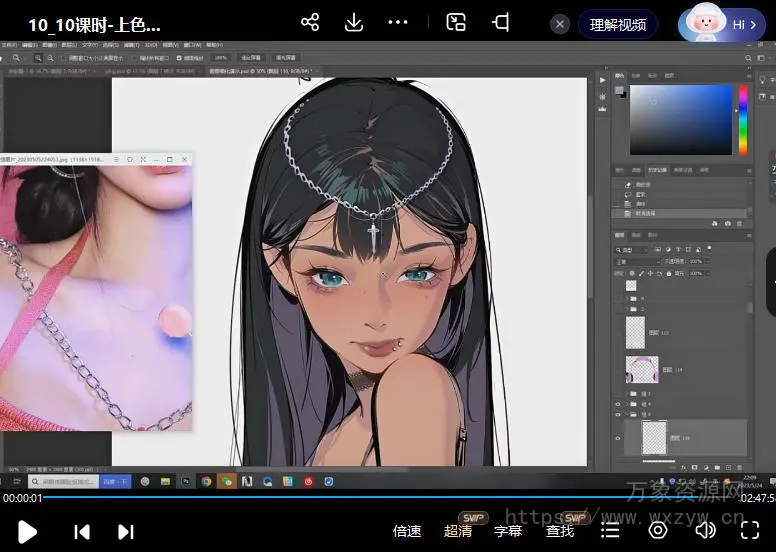The height and width of the screenshot is (552, 776).
Task: Click the rotate screen icon in top bar
Action: [x=501, y=23]
